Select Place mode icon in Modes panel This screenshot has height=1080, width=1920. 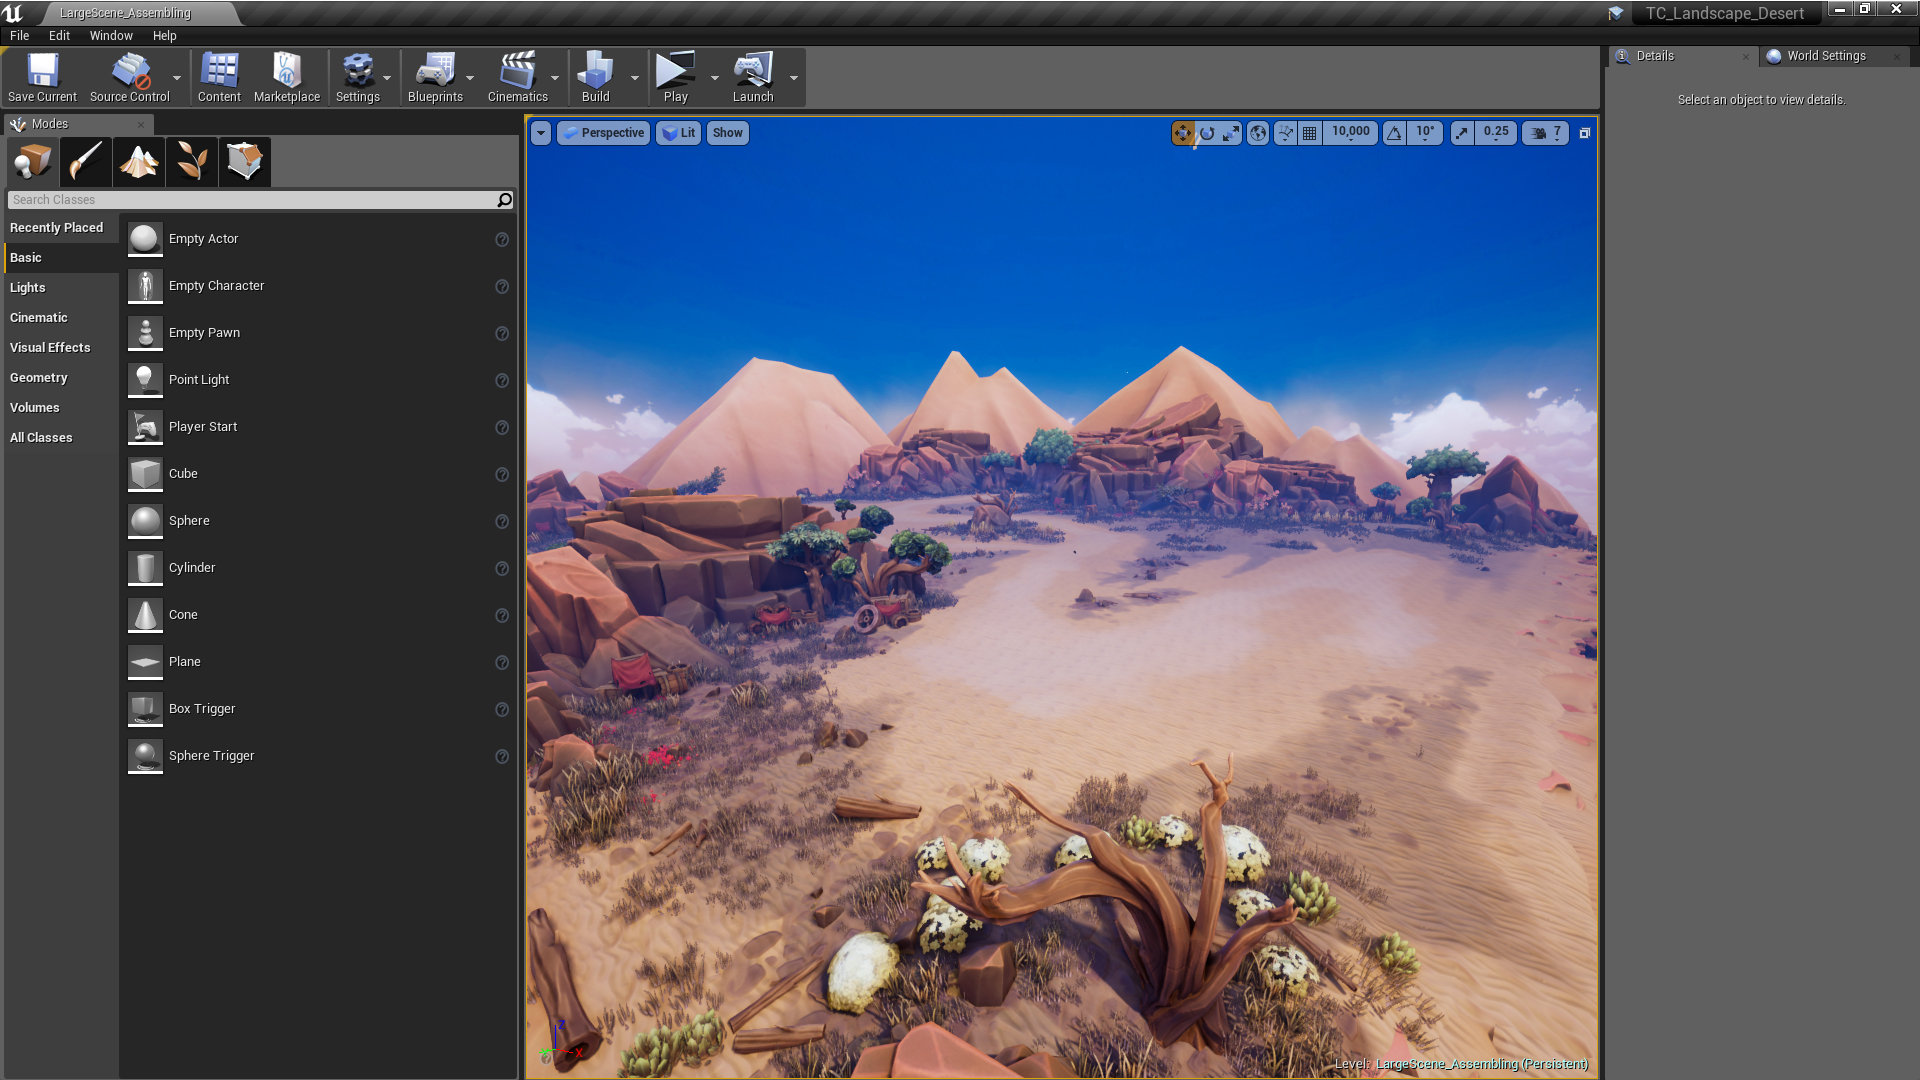point(33,161)
